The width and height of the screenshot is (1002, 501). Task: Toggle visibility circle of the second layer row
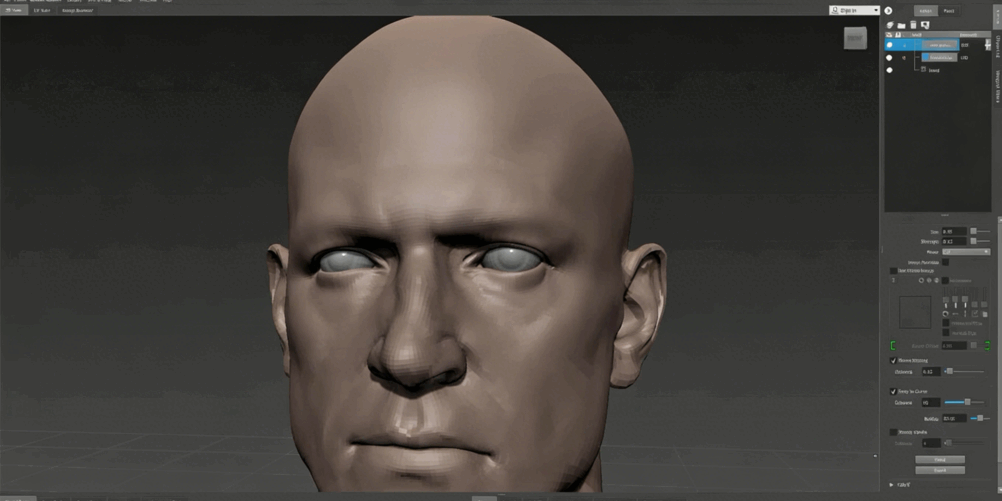coord(889,58)
